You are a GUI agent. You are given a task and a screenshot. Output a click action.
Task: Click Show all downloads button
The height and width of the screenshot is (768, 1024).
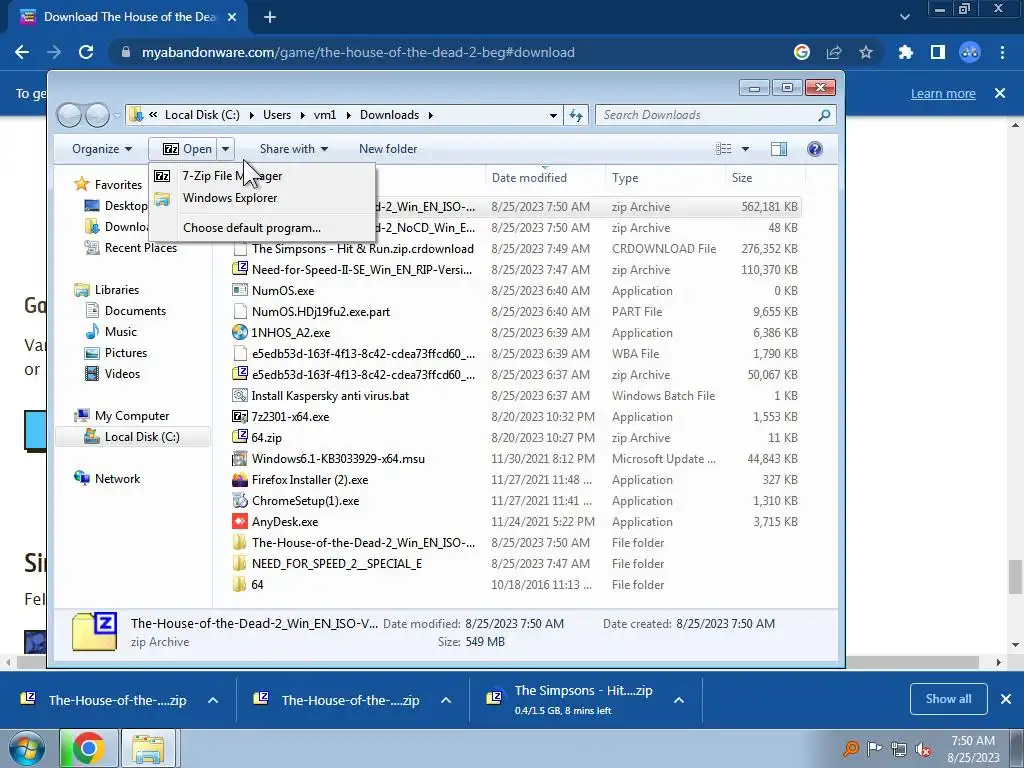tap(948, 699)
